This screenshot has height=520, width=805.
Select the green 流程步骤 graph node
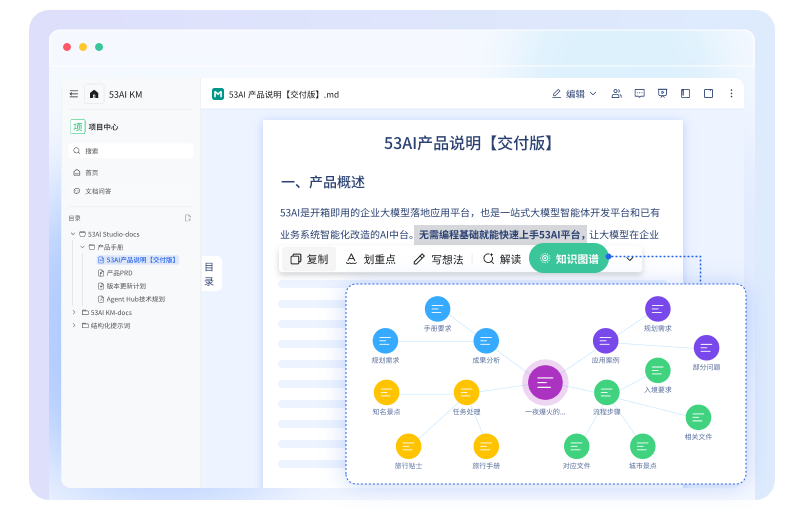click(607, 392)
